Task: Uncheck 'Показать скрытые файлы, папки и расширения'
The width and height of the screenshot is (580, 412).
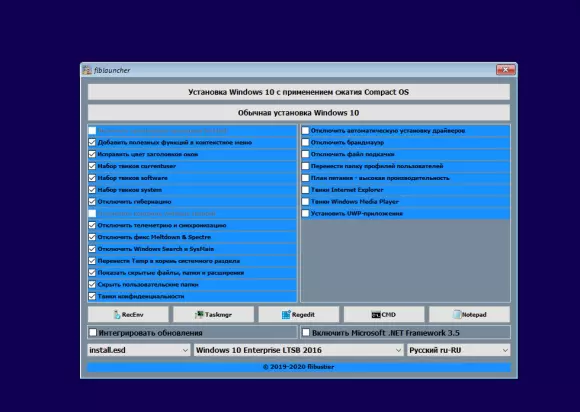Action: point(92,273)
